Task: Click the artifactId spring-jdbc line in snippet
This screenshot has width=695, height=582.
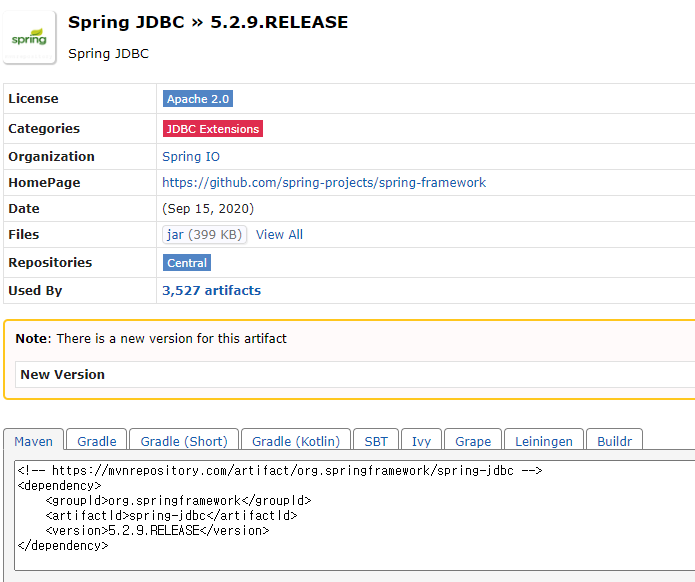Action: (172, 515)
